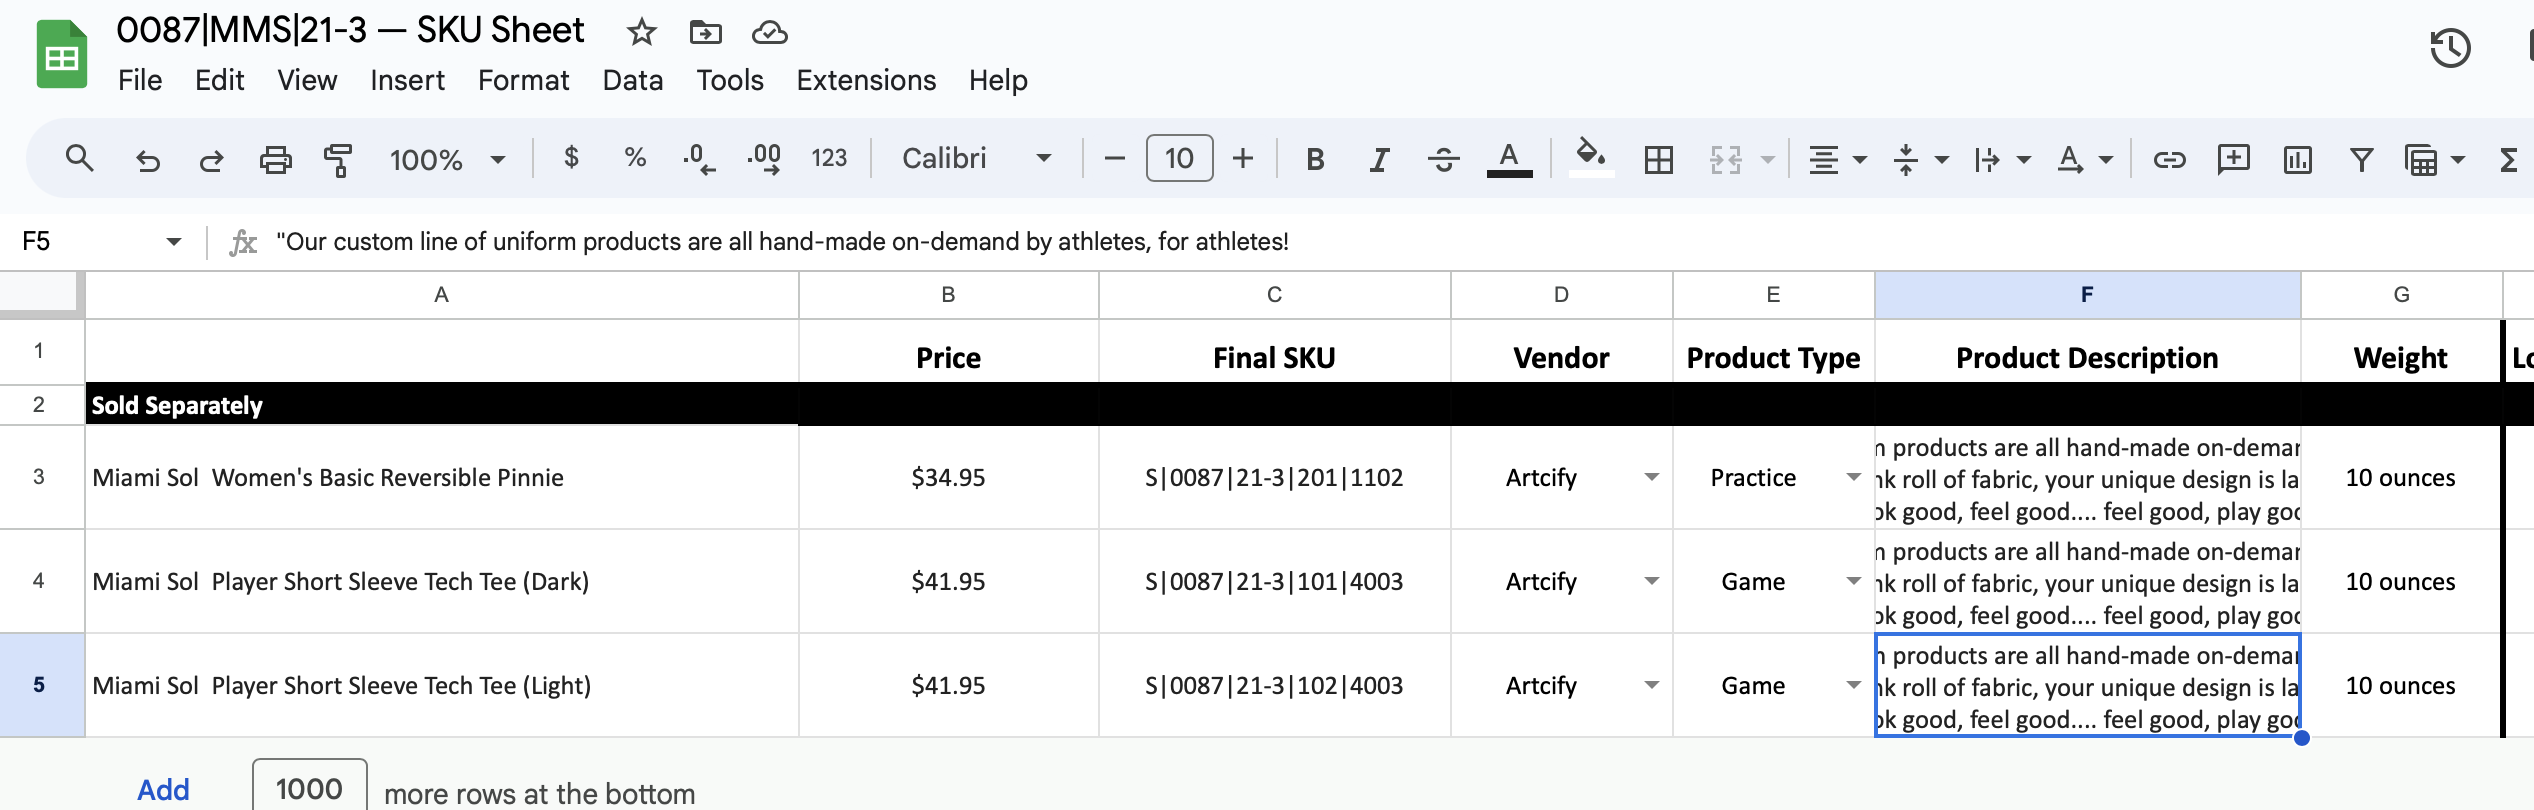The width and height of the screenshot is (2534, 810).
Task: Toggle strikethrough formatting
Action: point(1443,159)
